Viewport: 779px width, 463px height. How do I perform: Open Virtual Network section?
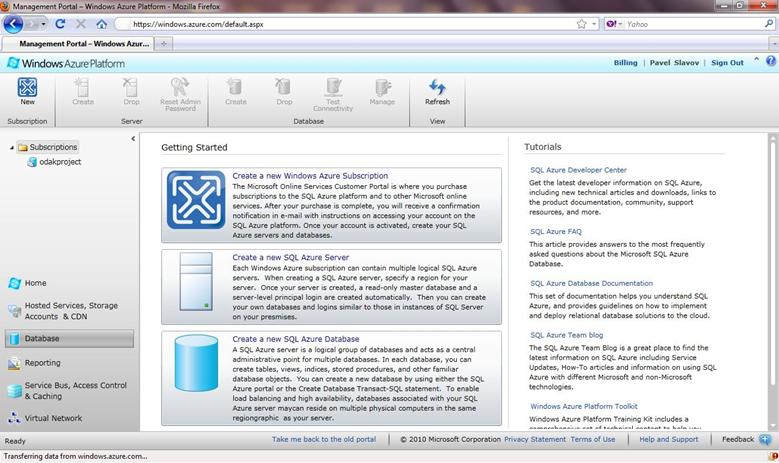tap(45, 418)
